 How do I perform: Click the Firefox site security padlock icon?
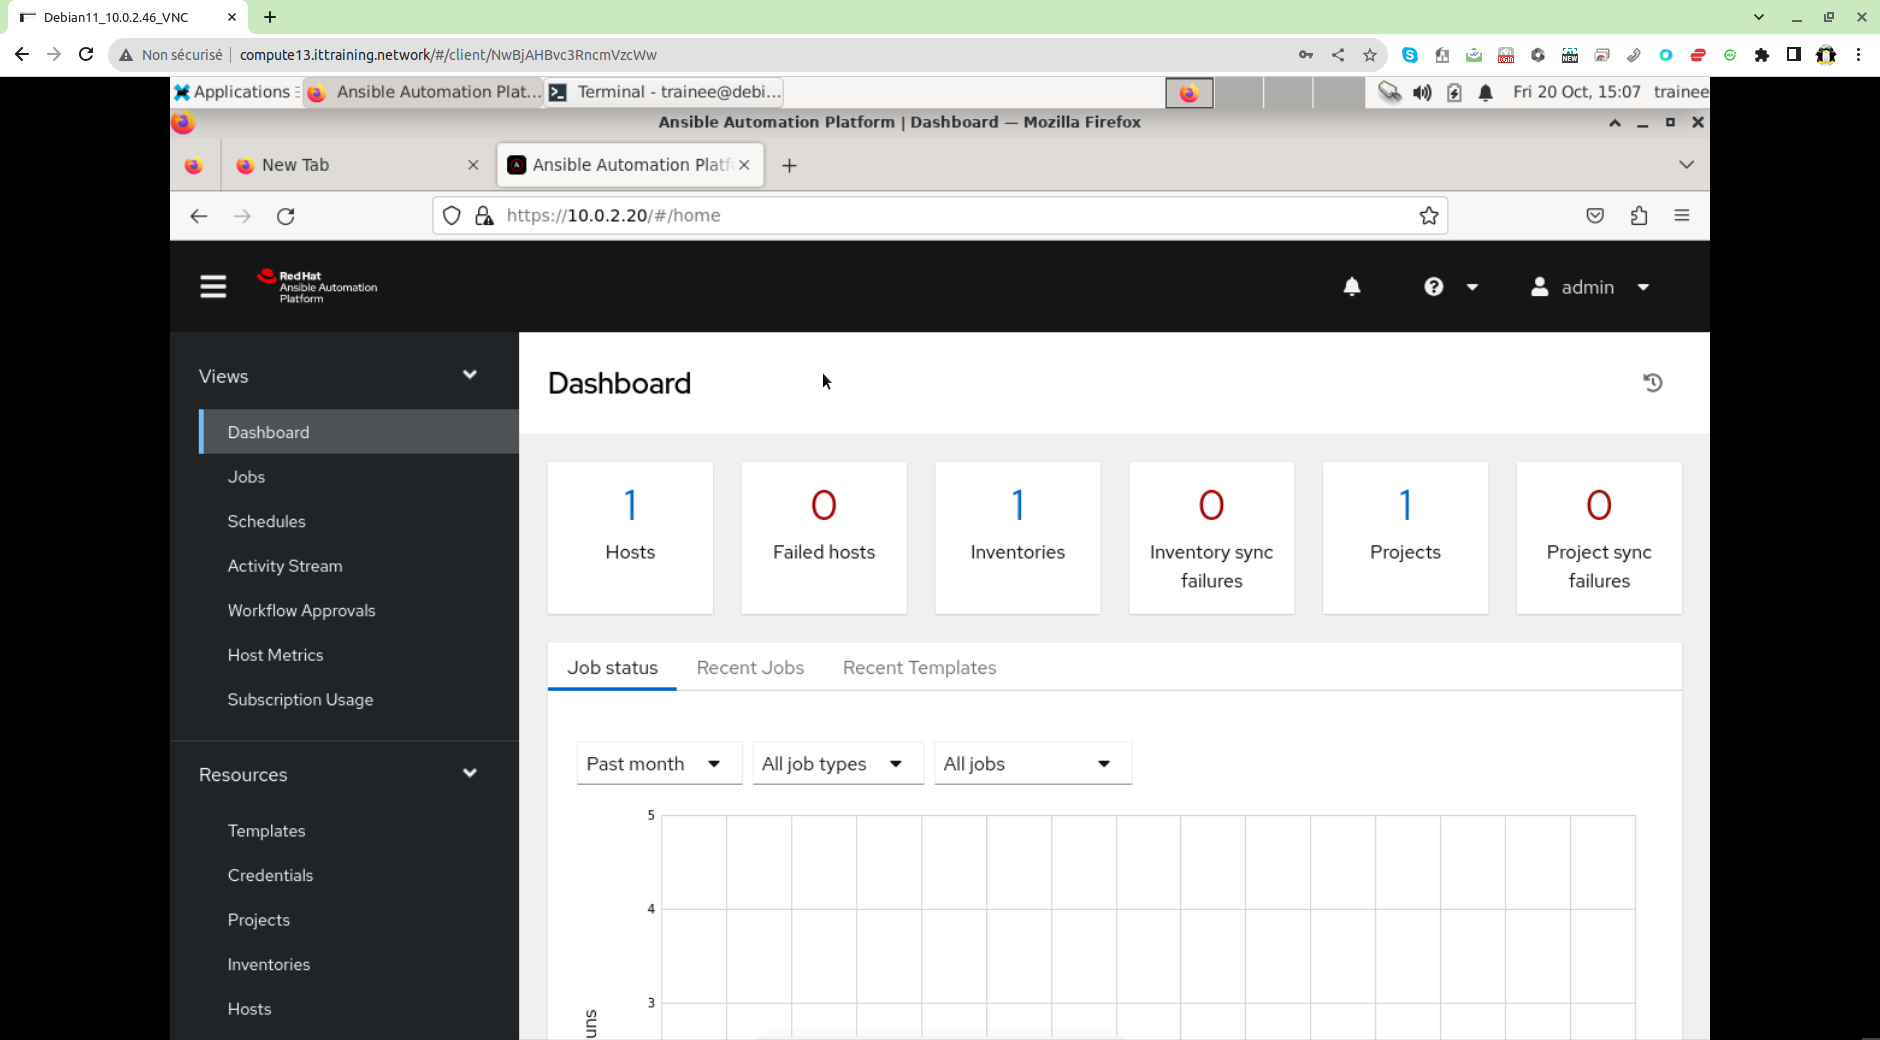pyautogui.click(x=484, y=216)
